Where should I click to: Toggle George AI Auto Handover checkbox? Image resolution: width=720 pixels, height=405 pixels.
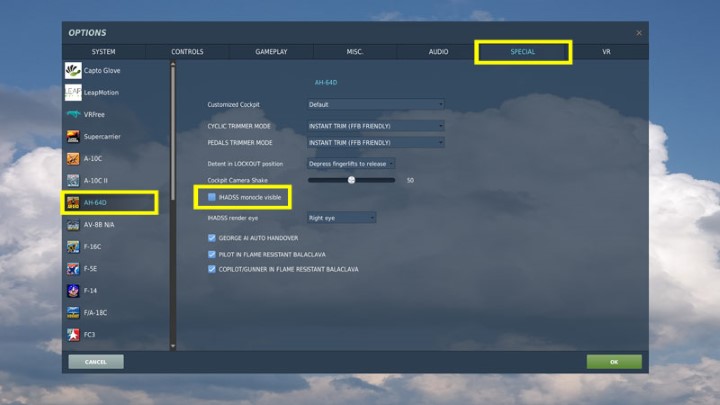click(x=212, y=238)
